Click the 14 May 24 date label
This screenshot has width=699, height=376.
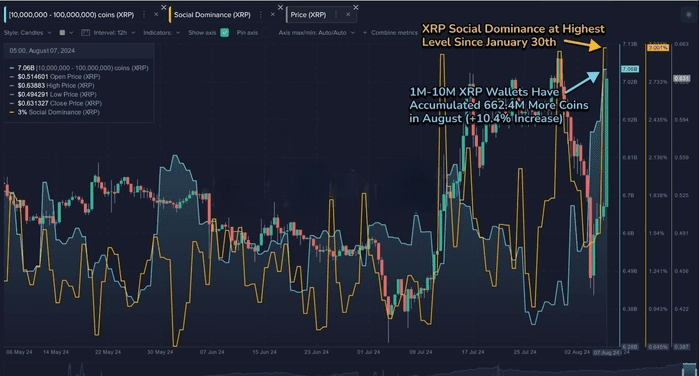(x=56, y=352)
